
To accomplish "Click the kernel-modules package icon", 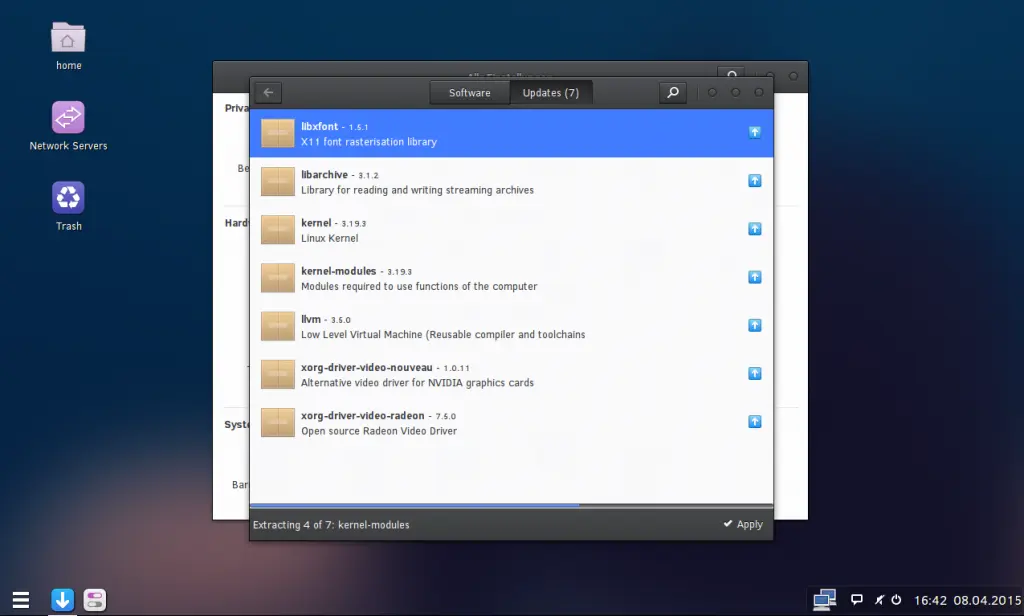I will pyautogui.click(x=277, y=277).
